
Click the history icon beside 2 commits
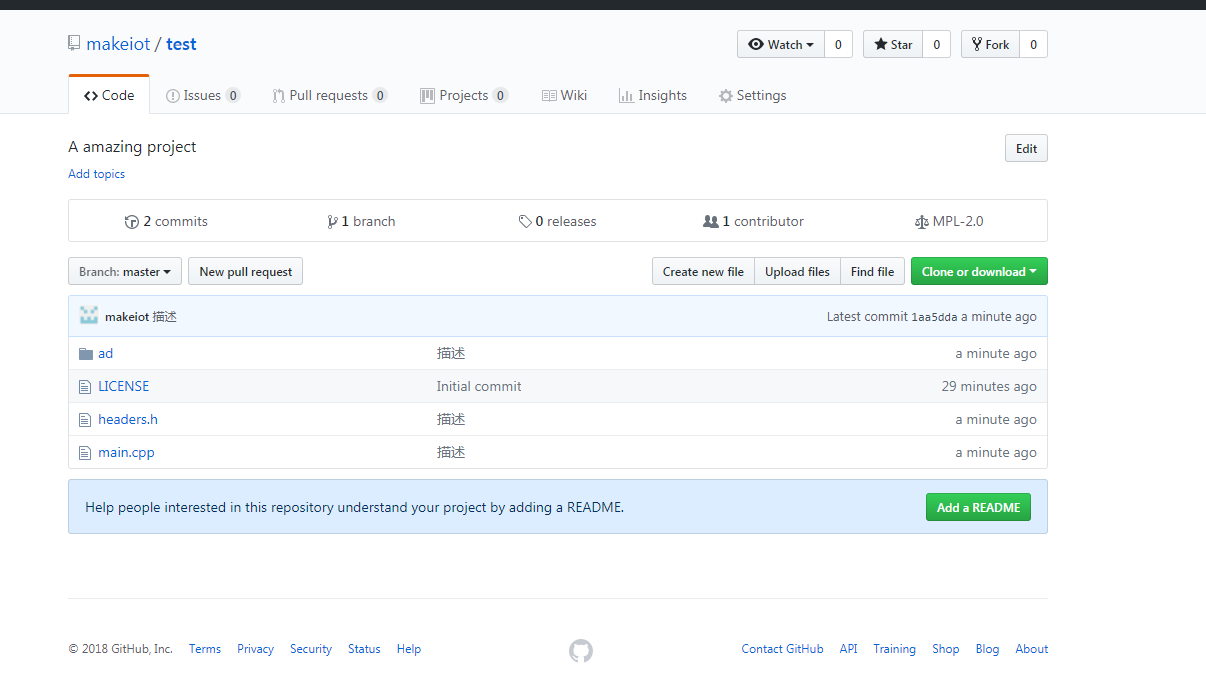point(131,222)
